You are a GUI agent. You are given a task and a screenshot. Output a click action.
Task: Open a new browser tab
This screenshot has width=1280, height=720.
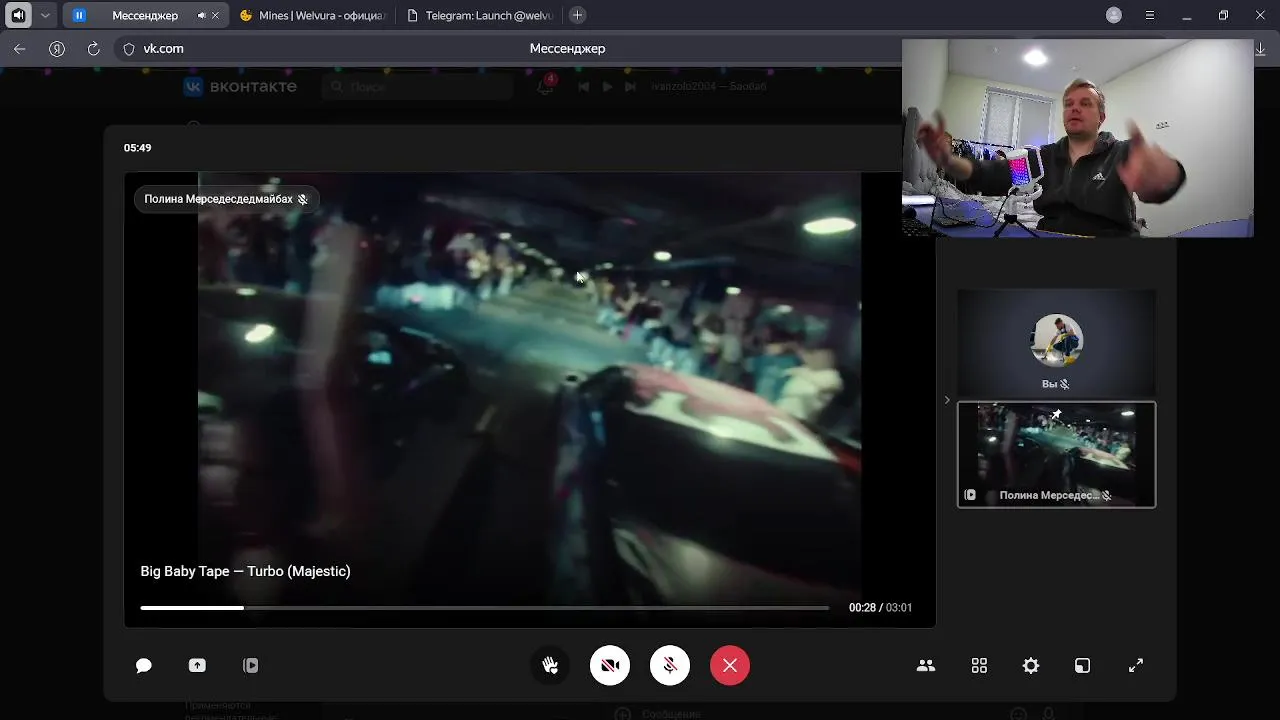[577, 15]
